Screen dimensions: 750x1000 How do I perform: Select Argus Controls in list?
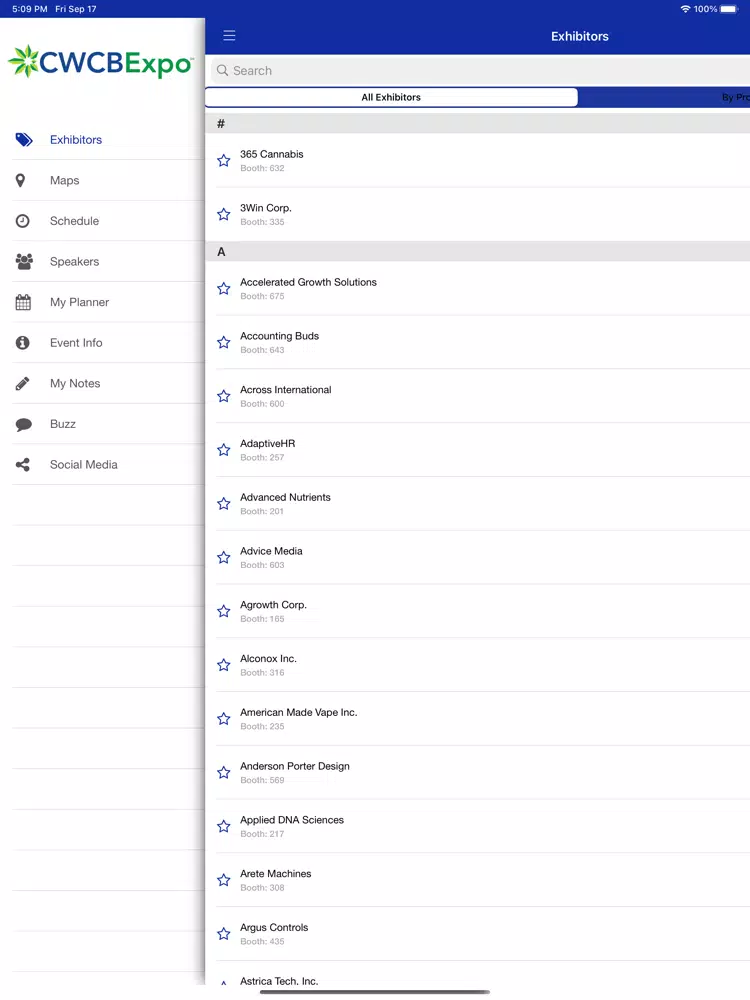click(x=478, y=934)
